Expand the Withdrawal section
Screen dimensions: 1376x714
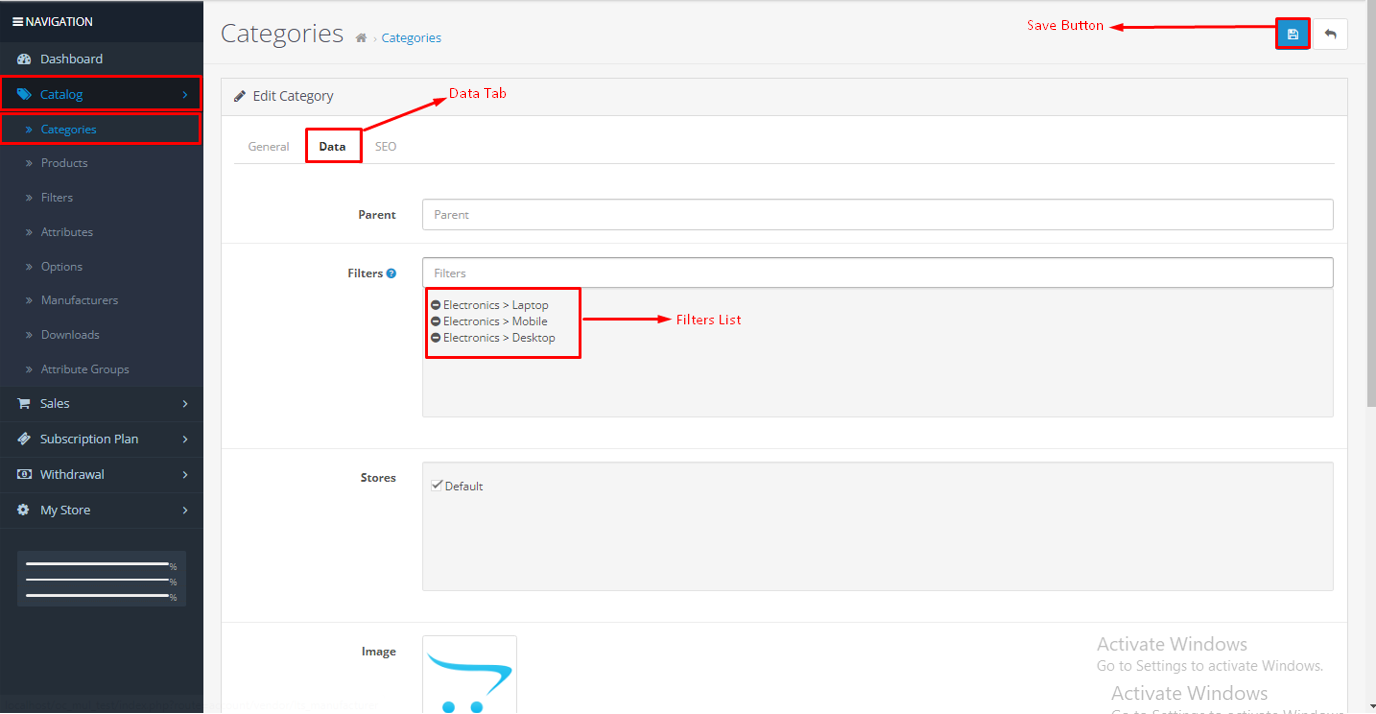click(185, 474)
